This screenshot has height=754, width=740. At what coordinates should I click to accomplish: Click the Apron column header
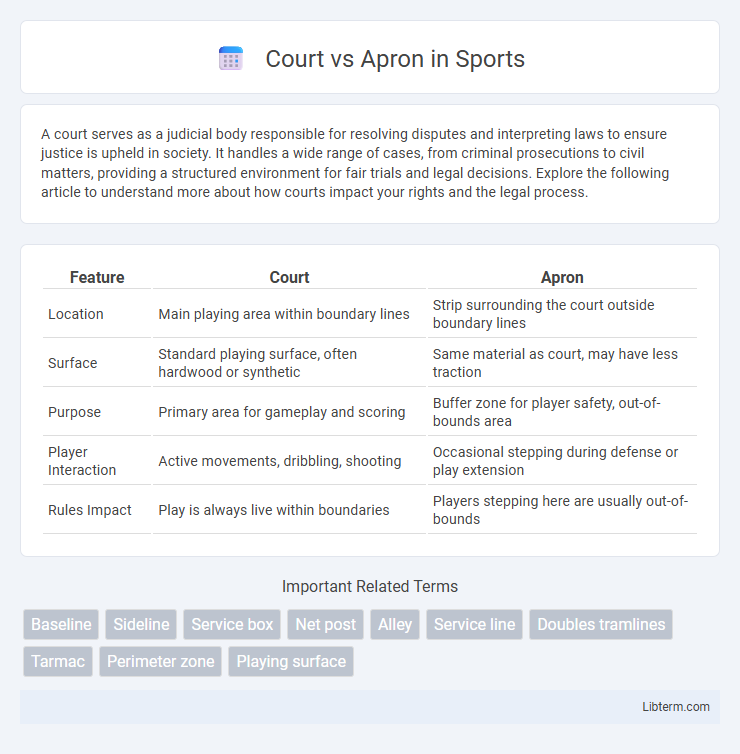(x=562, y=277)
